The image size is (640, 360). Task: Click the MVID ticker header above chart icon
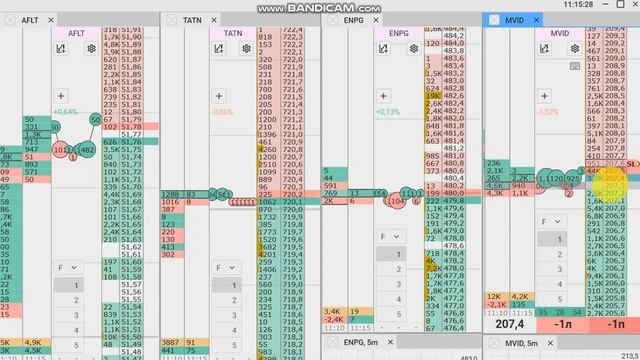[560, 33]
